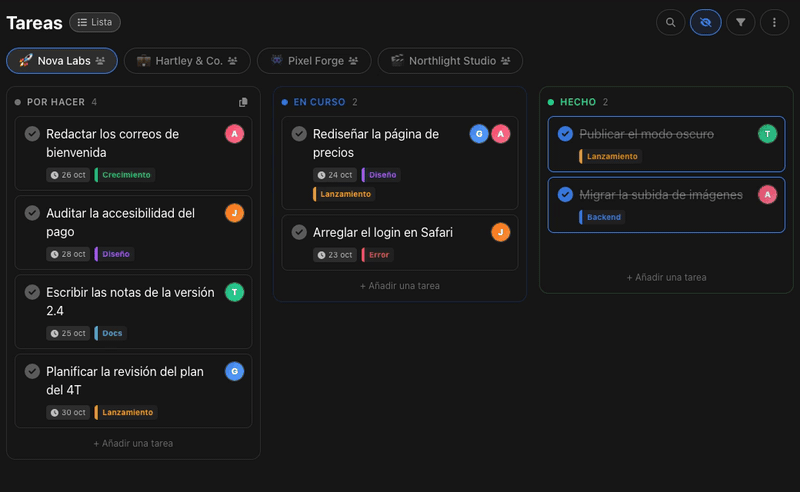The image size is (800, 492).
Task: Open 'Arreglar el login en Safari' task title
Action: tap(383, 232)
